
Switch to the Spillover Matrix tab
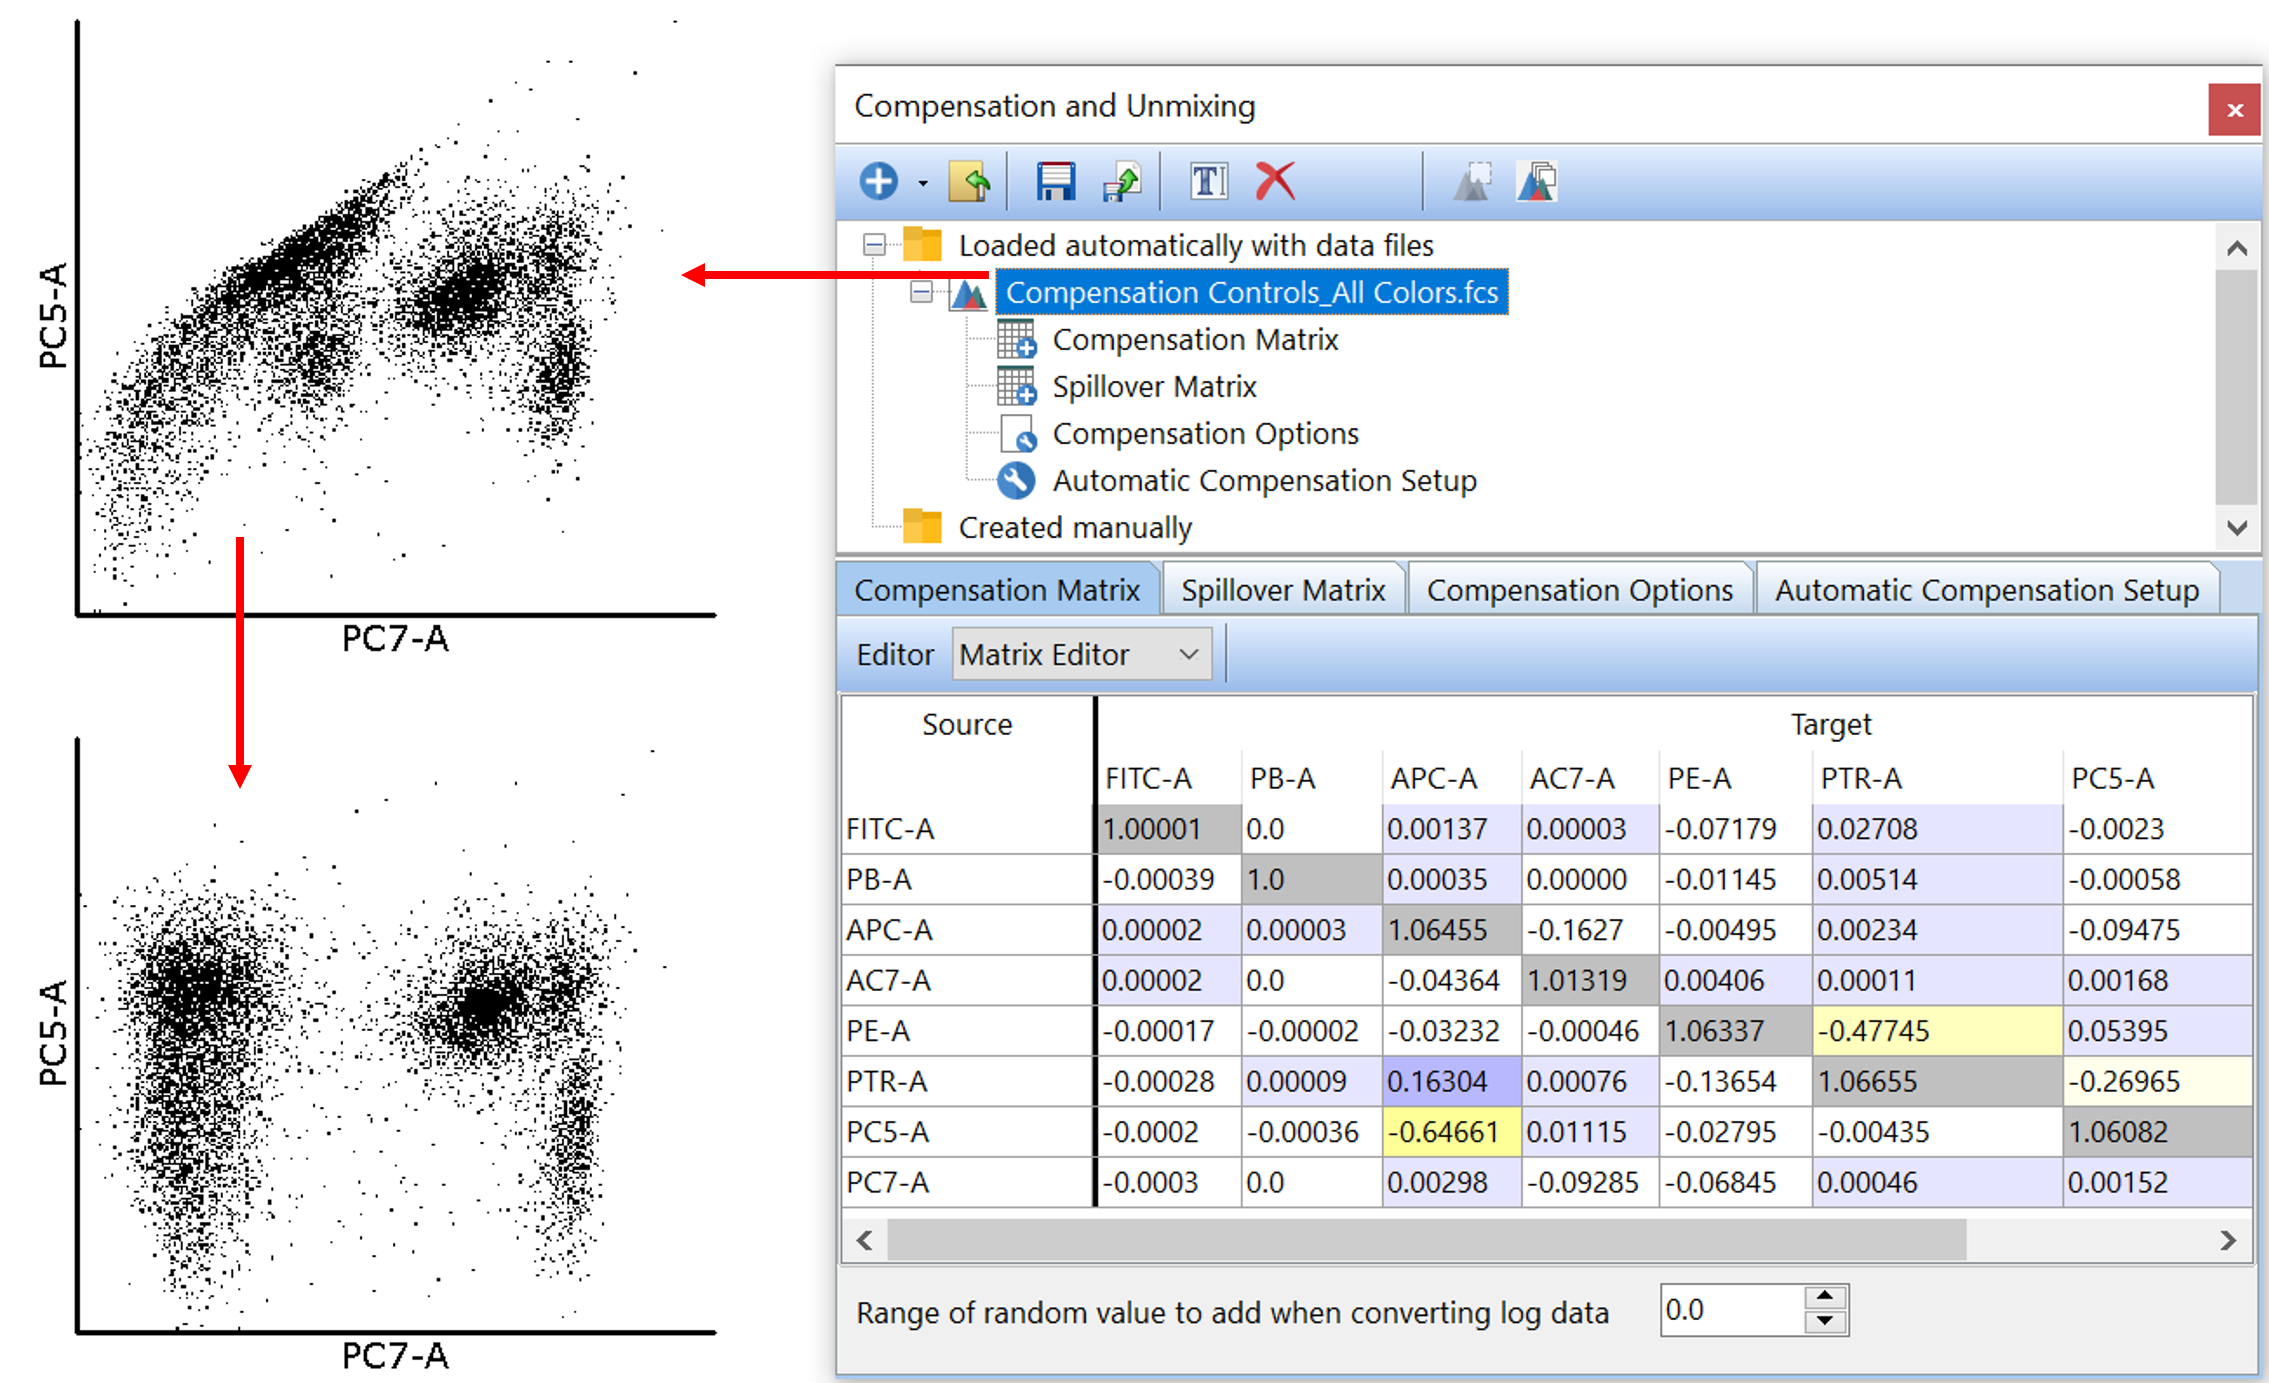pos(1282,590)
